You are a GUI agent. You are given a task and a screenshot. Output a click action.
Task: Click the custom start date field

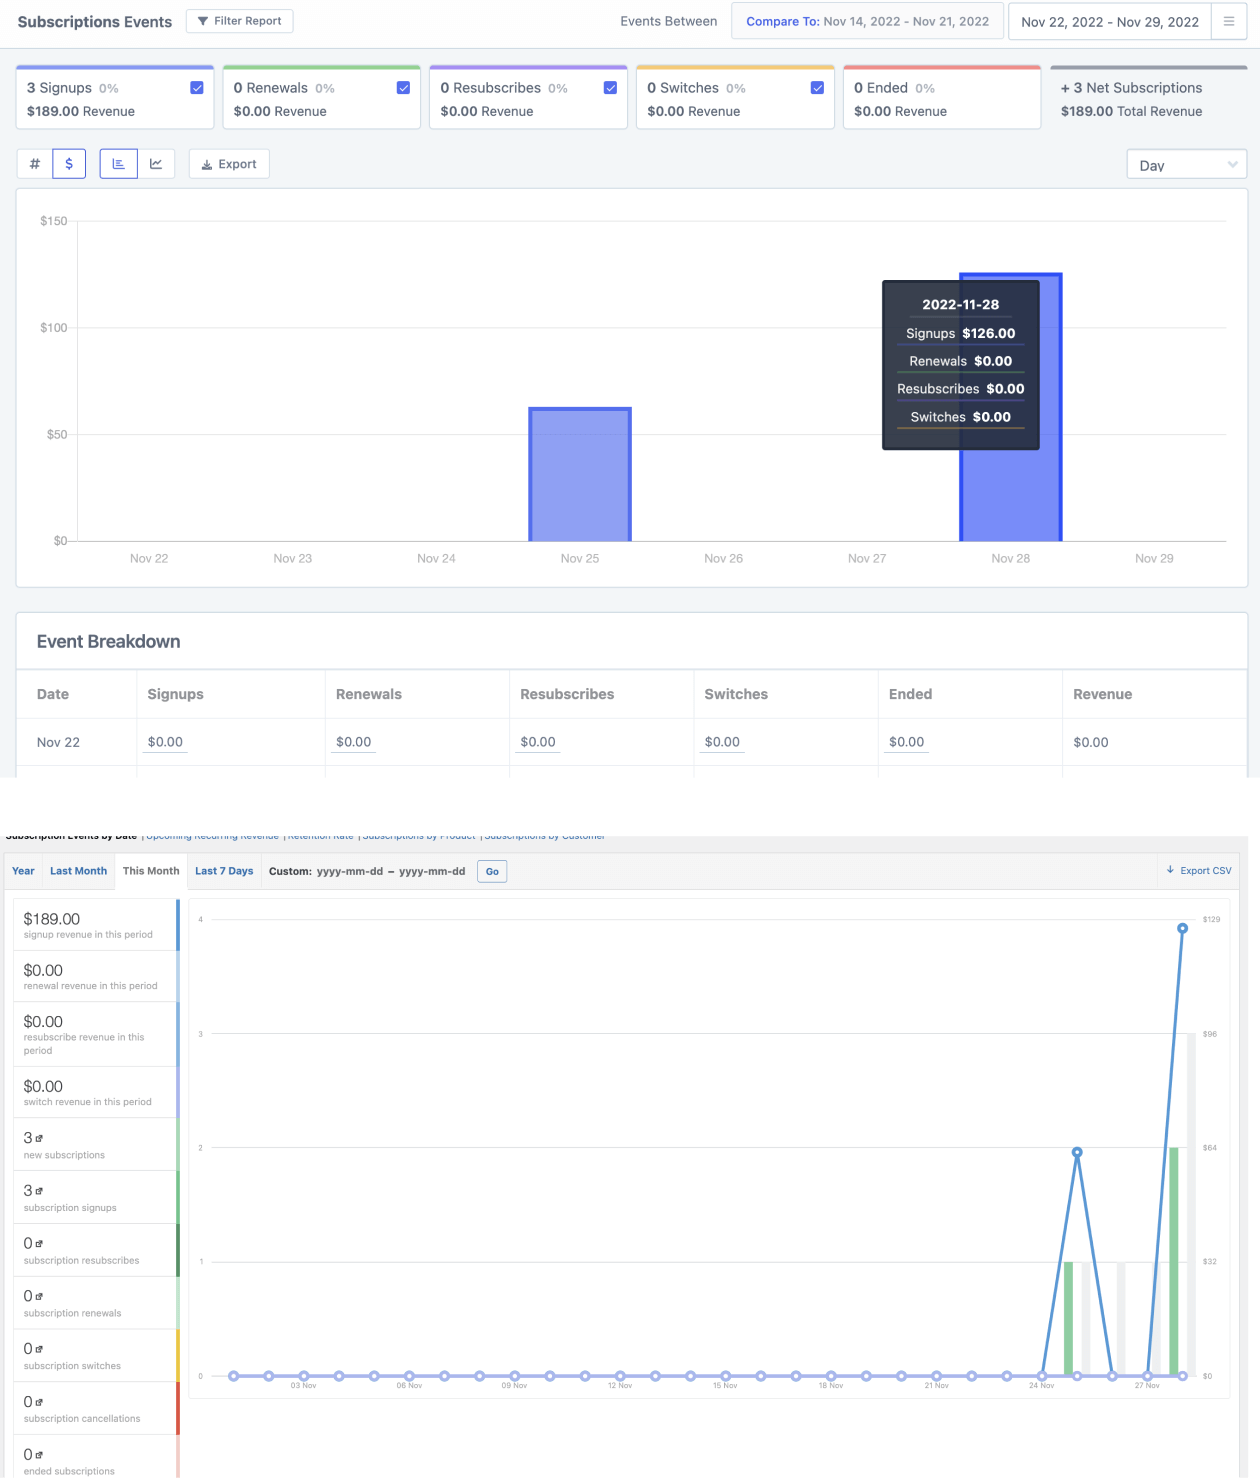point(350,871)
